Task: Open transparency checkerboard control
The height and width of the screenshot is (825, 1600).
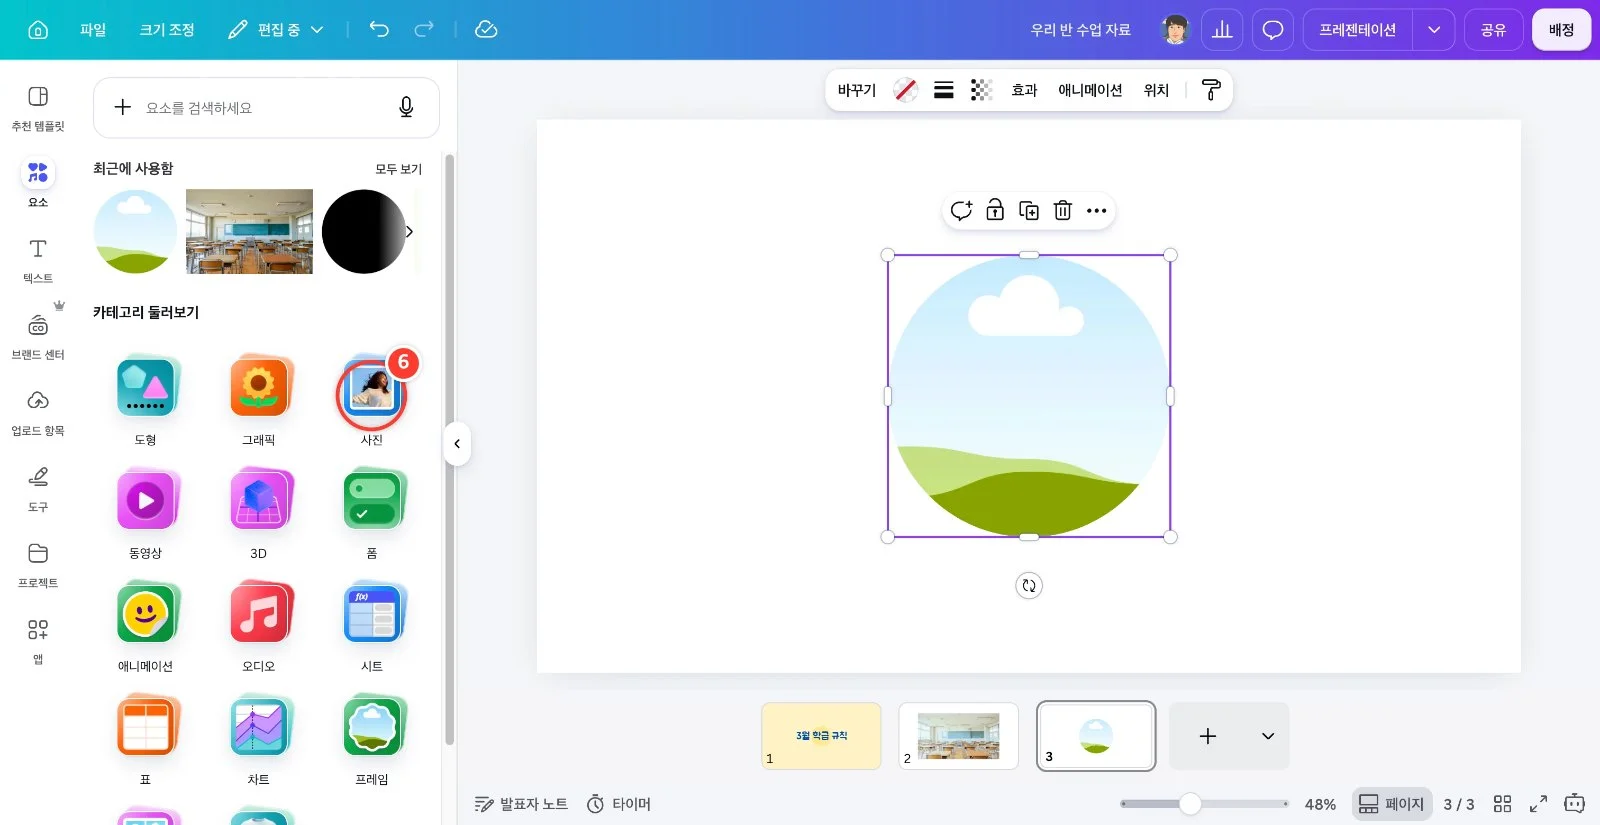Action: pyautogui.click(x=981, y=90)
